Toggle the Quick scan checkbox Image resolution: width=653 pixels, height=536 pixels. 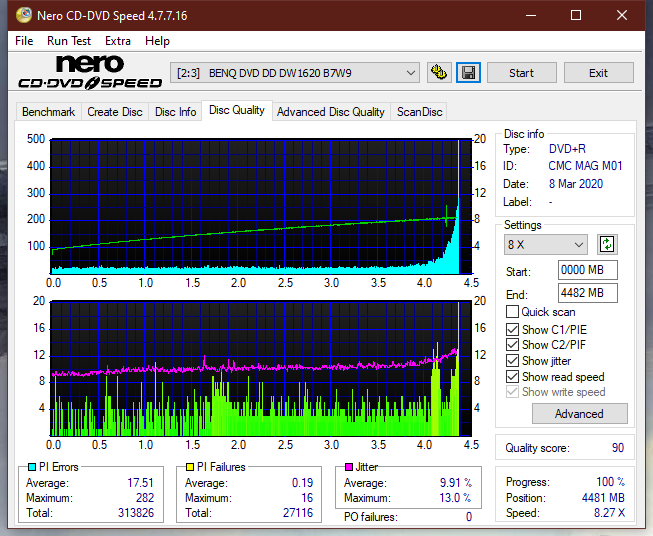point(512,312)
